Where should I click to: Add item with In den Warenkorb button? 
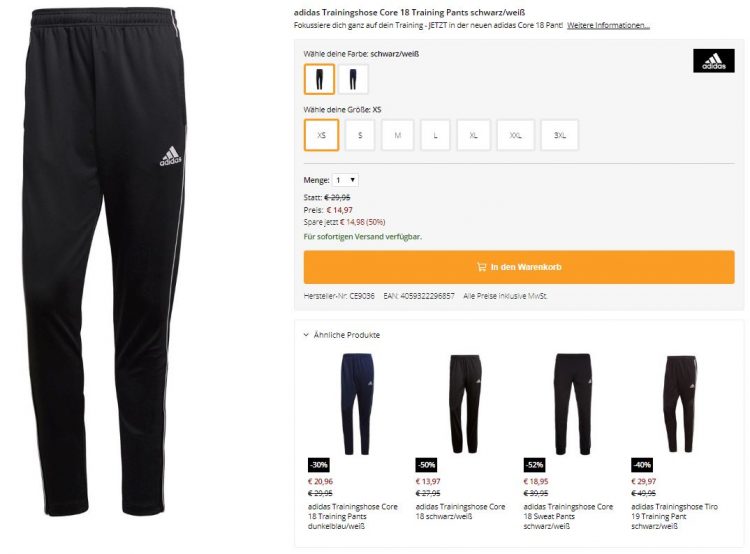click(x=519, y=267)
